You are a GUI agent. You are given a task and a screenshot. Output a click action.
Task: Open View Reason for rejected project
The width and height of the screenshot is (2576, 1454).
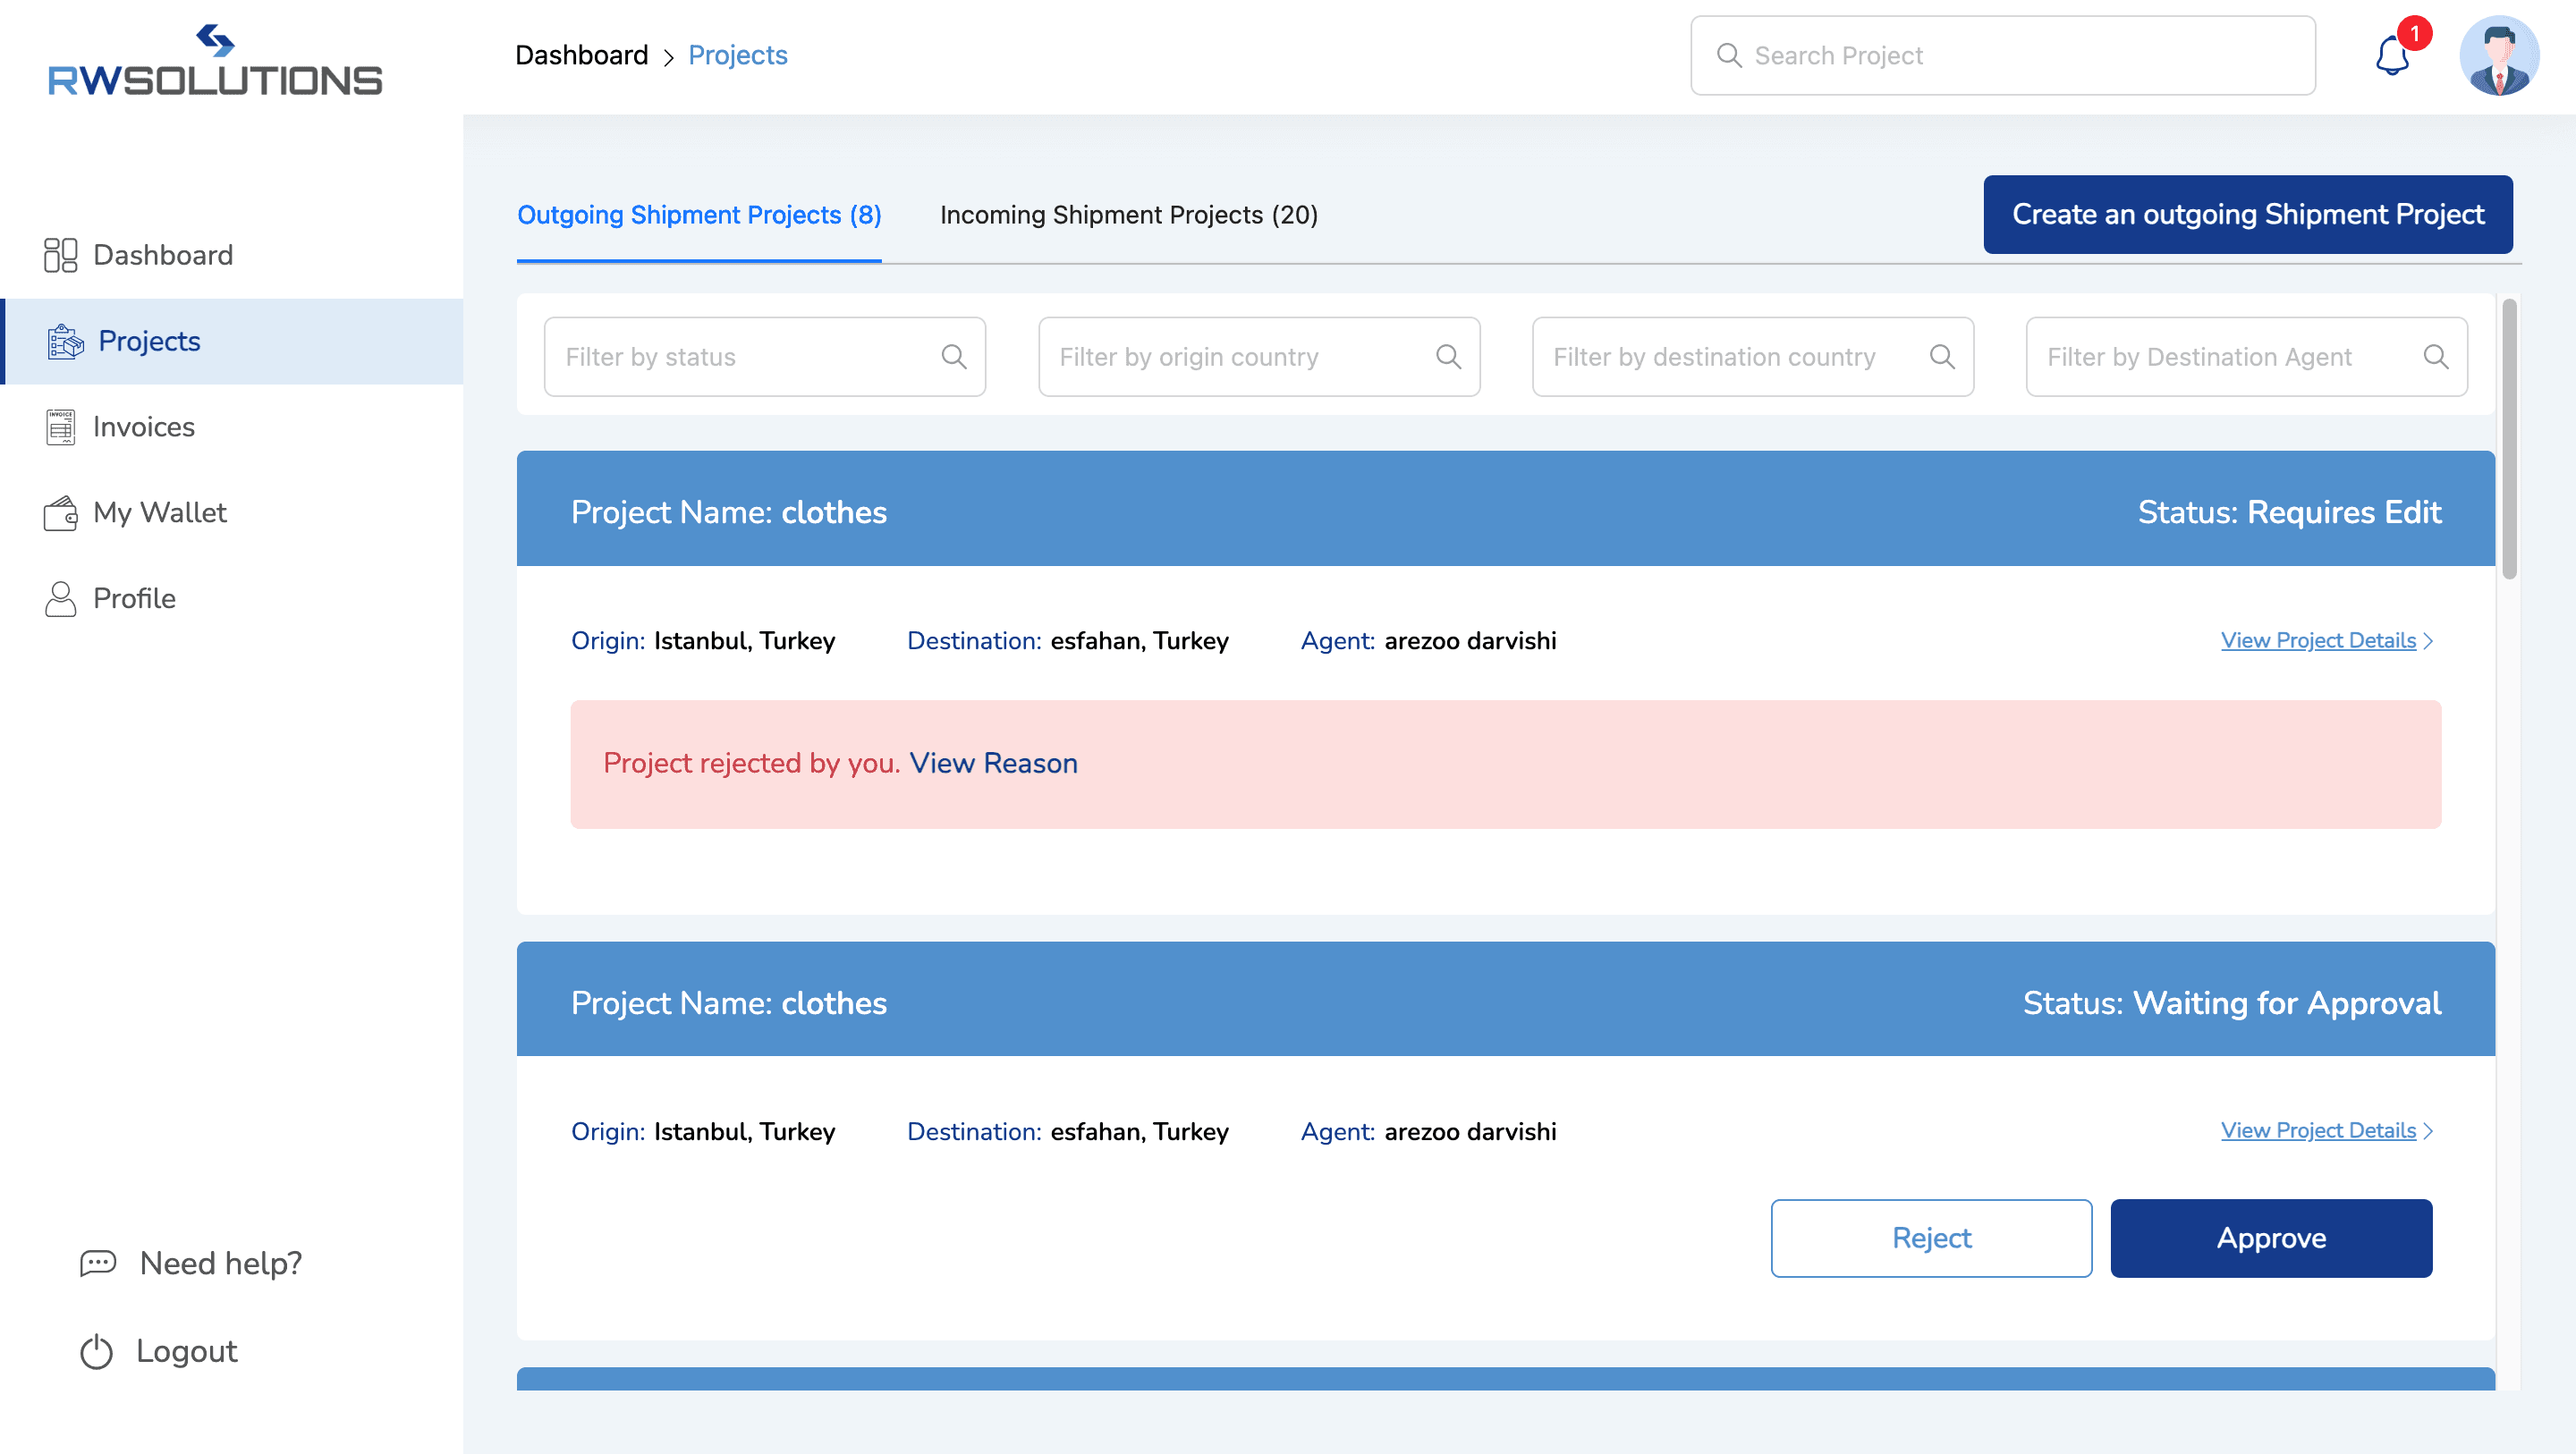[993, 763]
